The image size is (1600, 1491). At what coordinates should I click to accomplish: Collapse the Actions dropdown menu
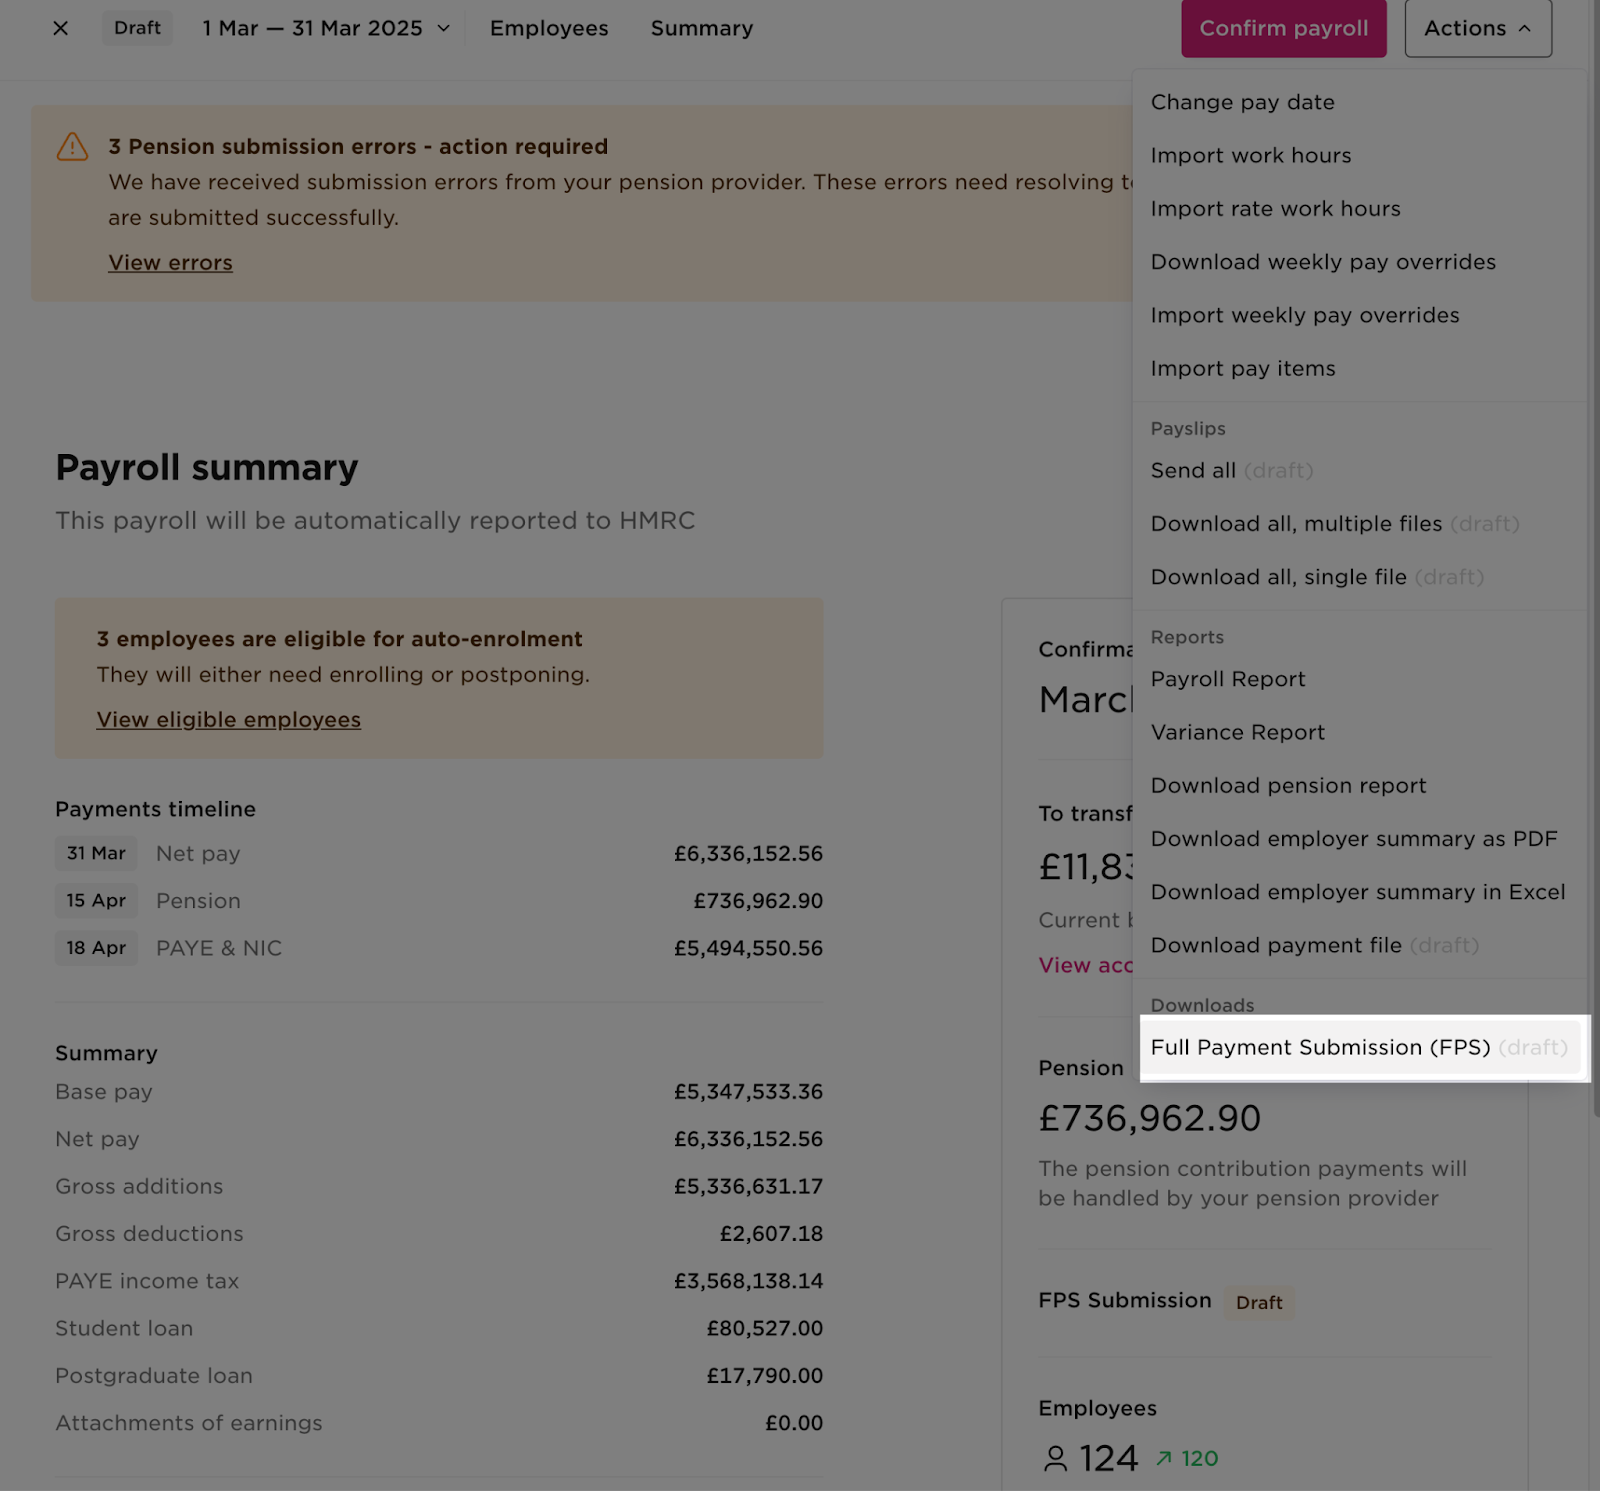click(x=1478, y=28)
